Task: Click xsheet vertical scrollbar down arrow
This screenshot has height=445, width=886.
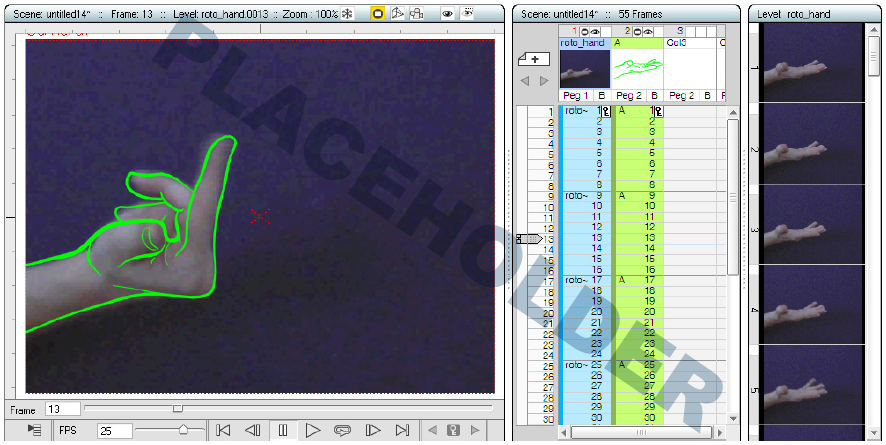Action: pos(733,418)
